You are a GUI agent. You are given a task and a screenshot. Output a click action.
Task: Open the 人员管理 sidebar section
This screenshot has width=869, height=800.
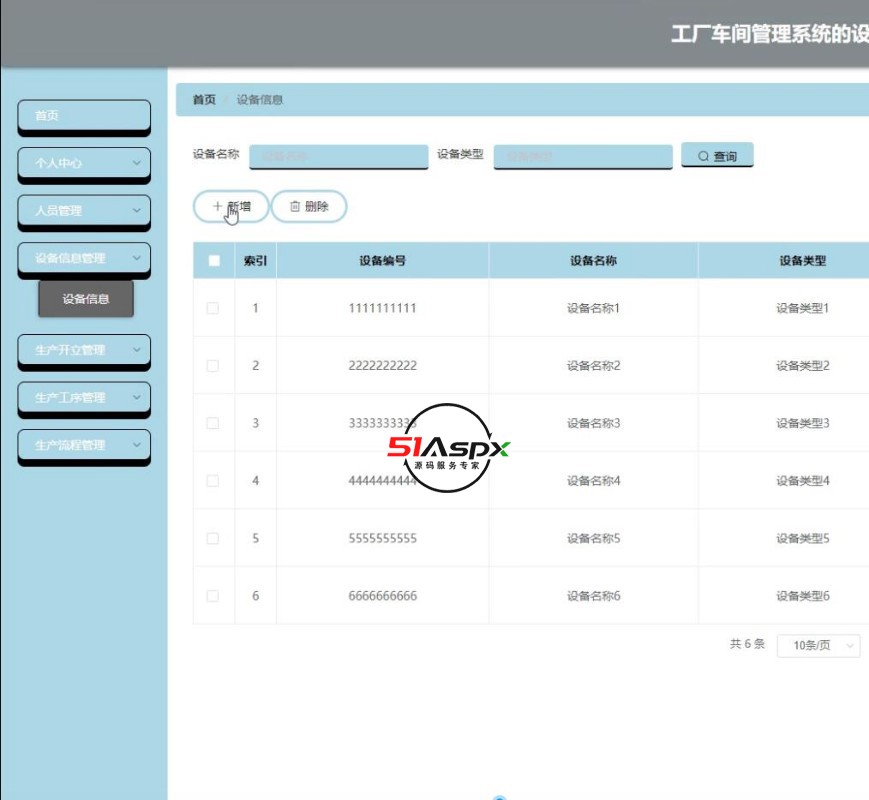83,212
